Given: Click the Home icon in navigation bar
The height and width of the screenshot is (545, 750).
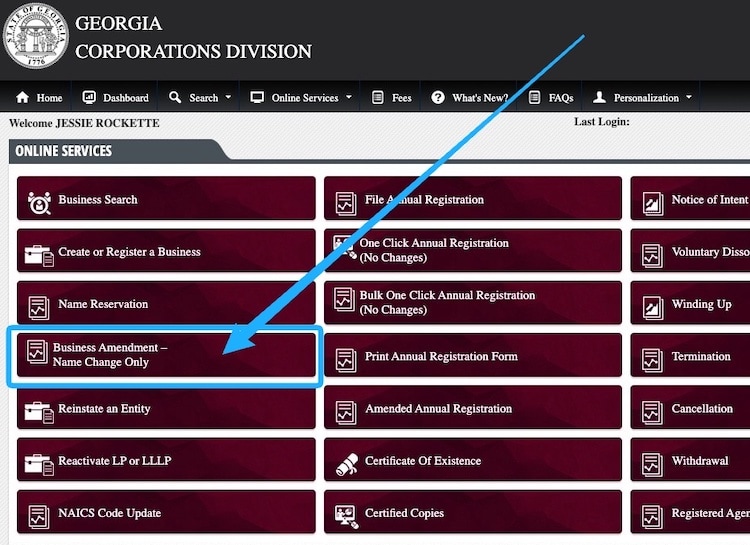Looking at the screenshot, I should click(22, 98).
